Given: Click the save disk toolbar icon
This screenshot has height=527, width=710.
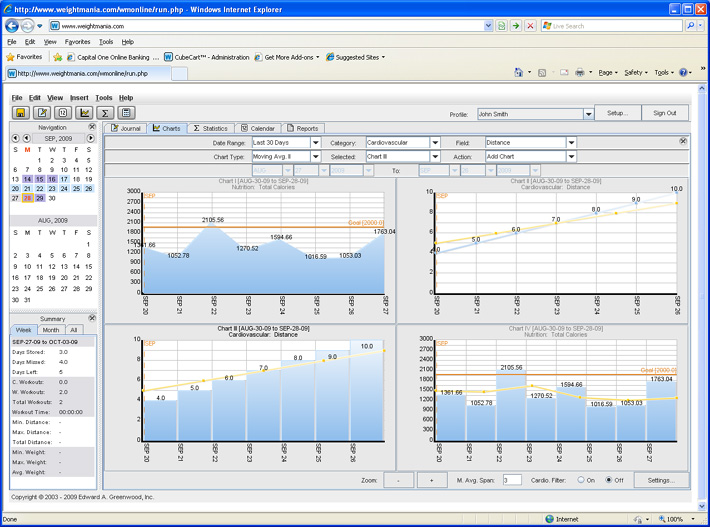Looking at the screenshot, I should (x=20, y=113).
